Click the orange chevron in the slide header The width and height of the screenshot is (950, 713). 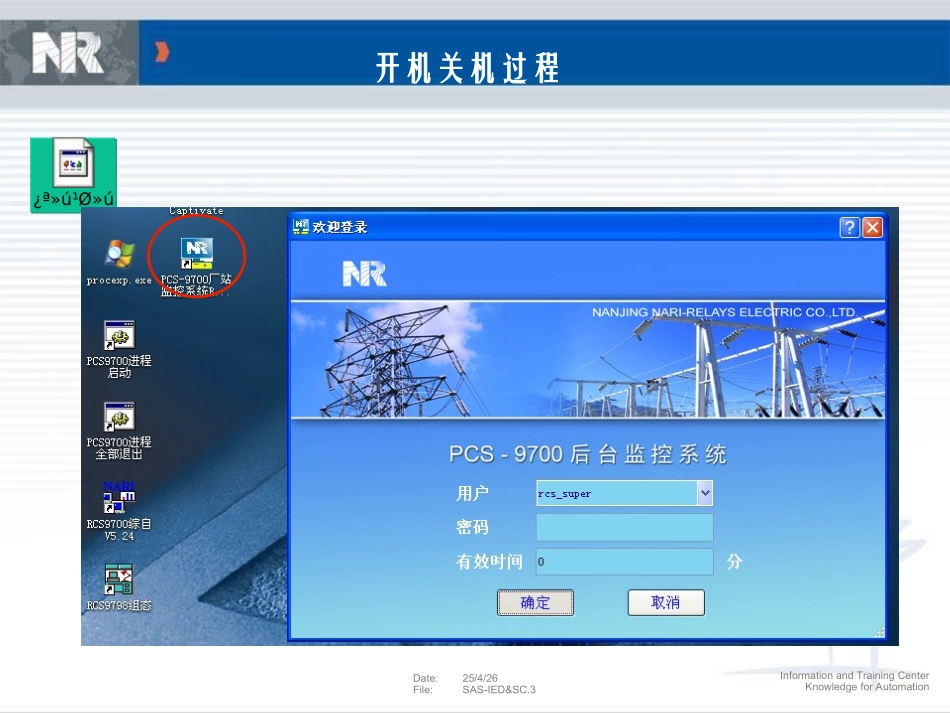(x=161, y=52)
